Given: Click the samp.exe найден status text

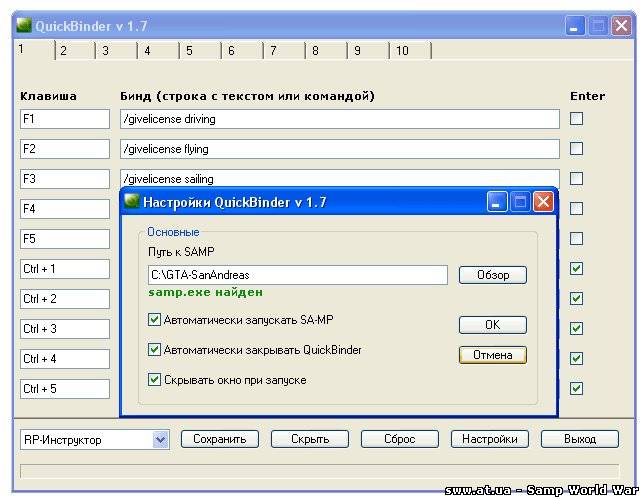Looking at the screenshot, I should point(205,293).
